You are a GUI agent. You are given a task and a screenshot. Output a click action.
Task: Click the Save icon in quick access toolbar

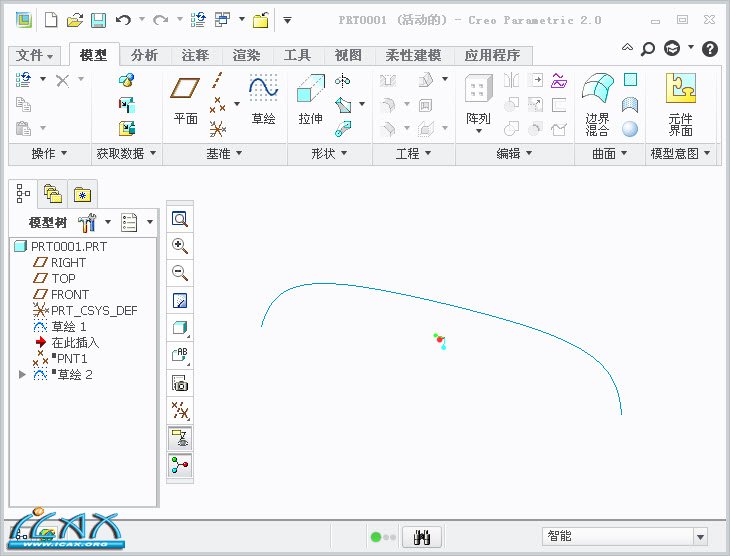[x=98, y=20]
